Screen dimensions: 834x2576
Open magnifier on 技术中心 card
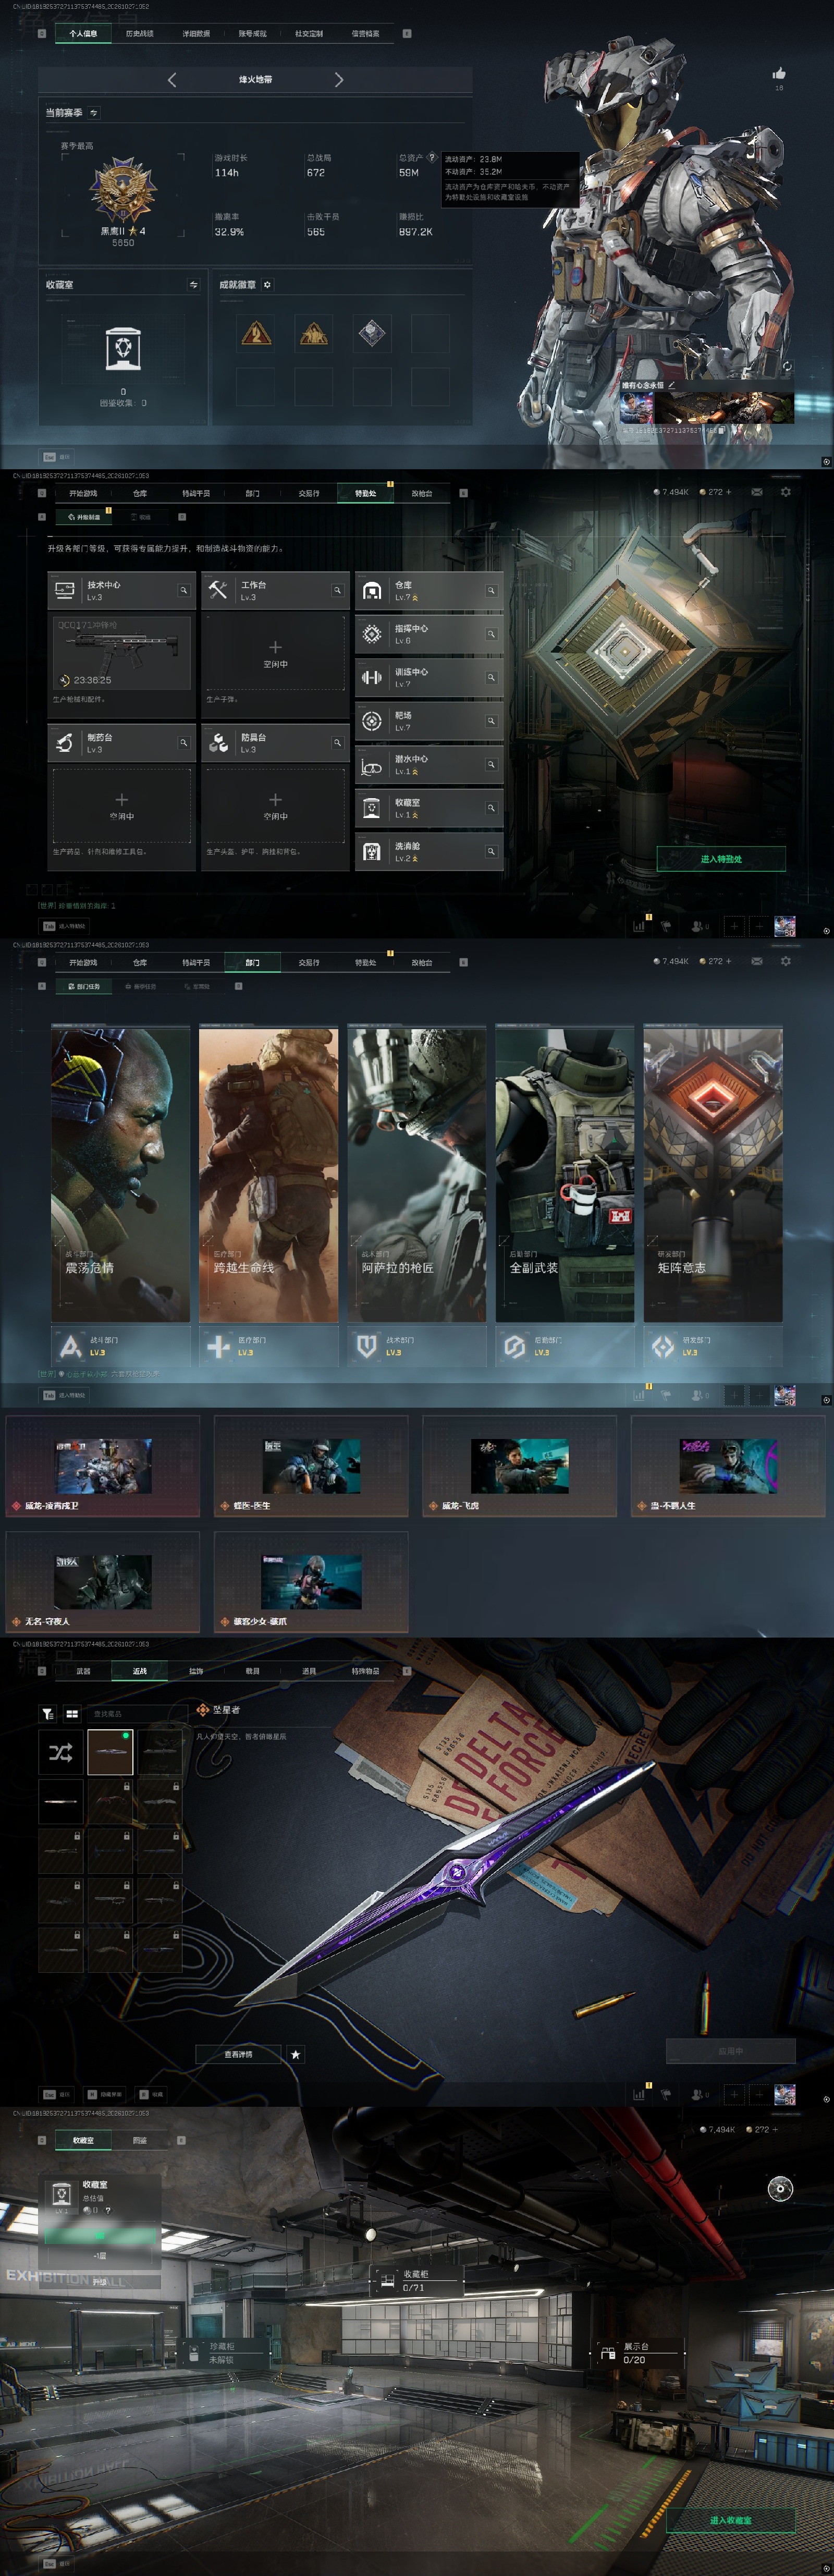point(183,591)
